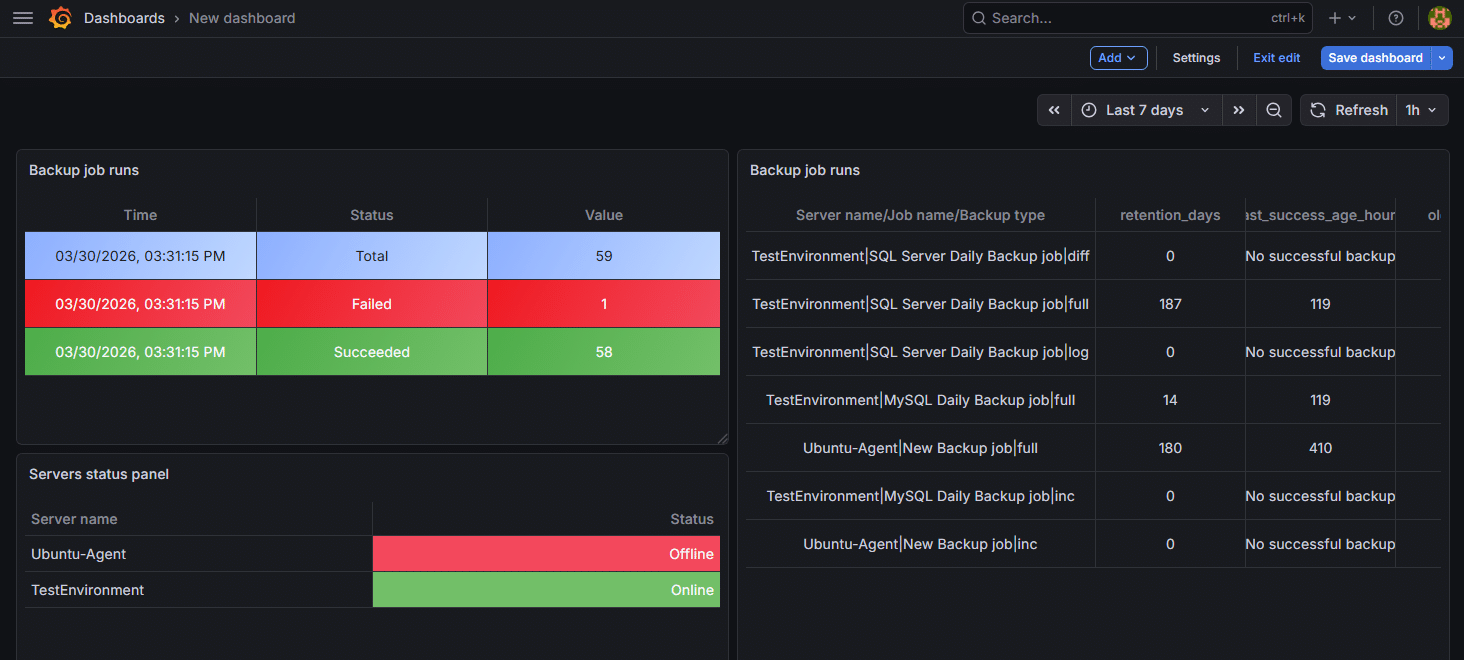Open the user profile avatar
Screen dimensions: 1464x660
tap(1439, 18)
